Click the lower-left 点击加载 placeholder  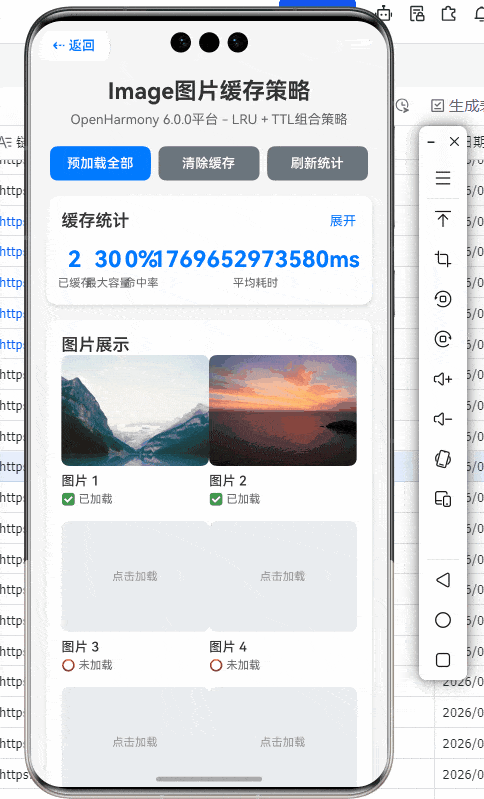tap(135, 736)
